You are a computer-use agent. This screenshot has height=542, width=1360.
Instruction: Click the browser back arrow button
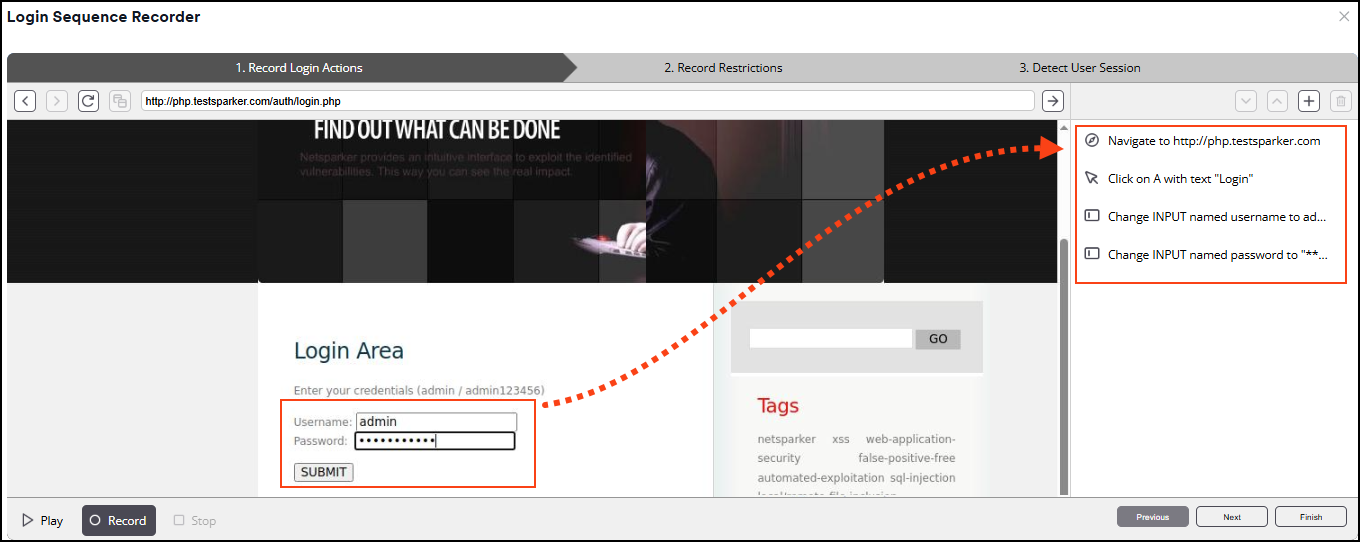point(25,101)
